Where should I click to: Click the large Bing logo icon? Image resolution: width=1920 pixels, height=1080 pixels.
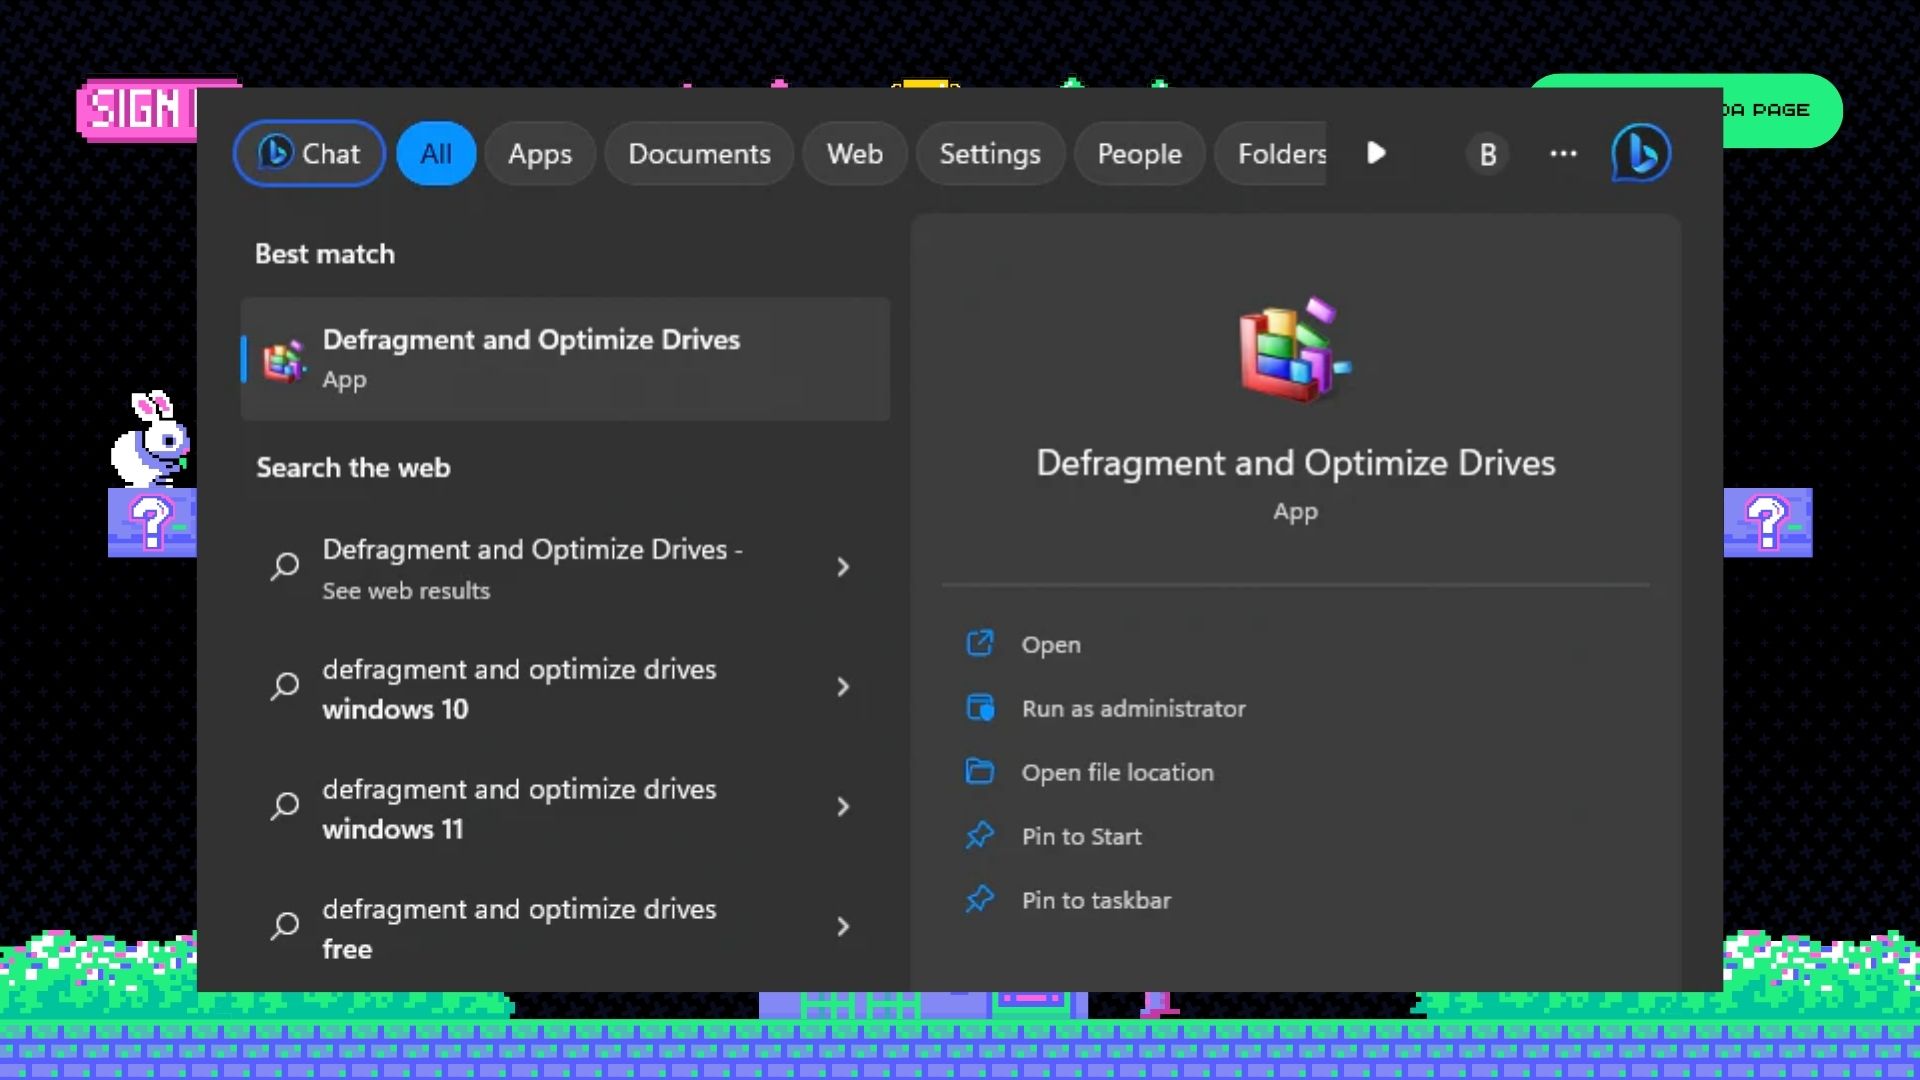pyautogui.click(x=1640, y=153)
